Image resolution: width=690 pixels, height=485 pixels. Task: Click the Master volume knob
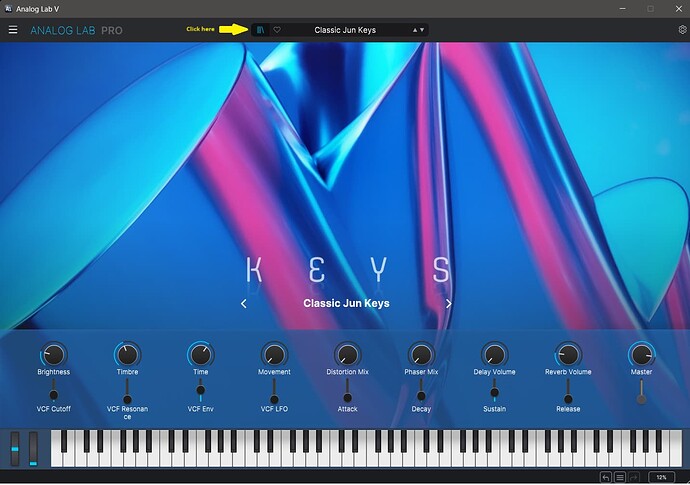pos(641,355)
